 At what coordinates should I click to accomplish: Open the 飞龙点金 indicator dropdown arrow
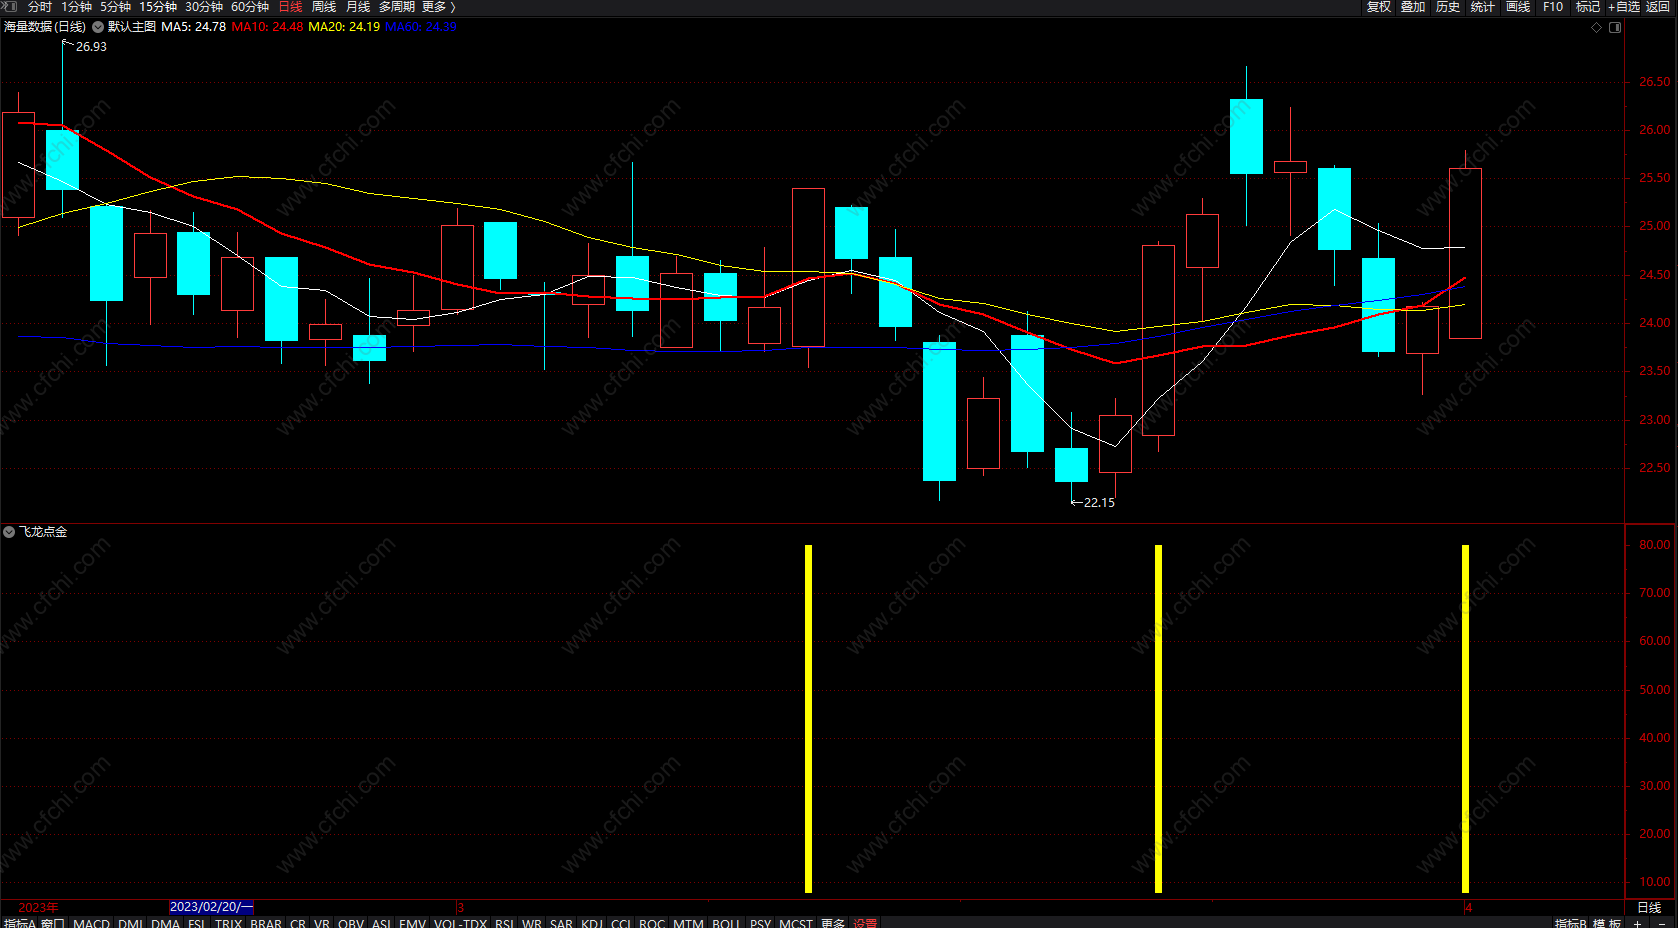pos(9,532)
